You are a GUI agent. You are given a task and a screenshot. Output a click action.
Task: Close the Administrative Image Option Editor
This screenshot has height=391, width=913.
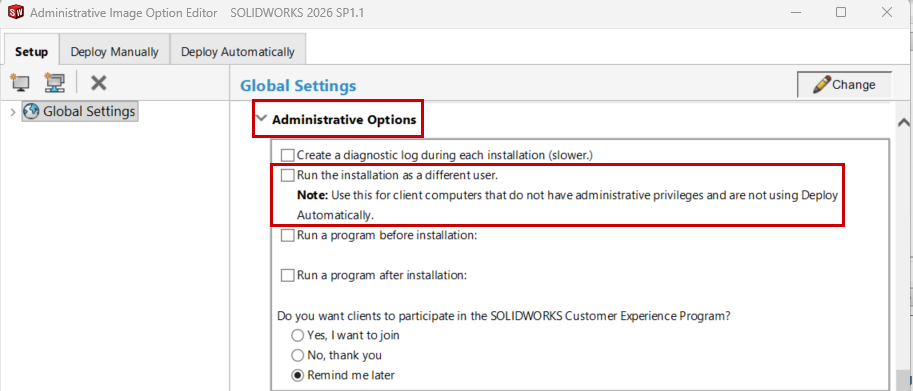[887, 12]
